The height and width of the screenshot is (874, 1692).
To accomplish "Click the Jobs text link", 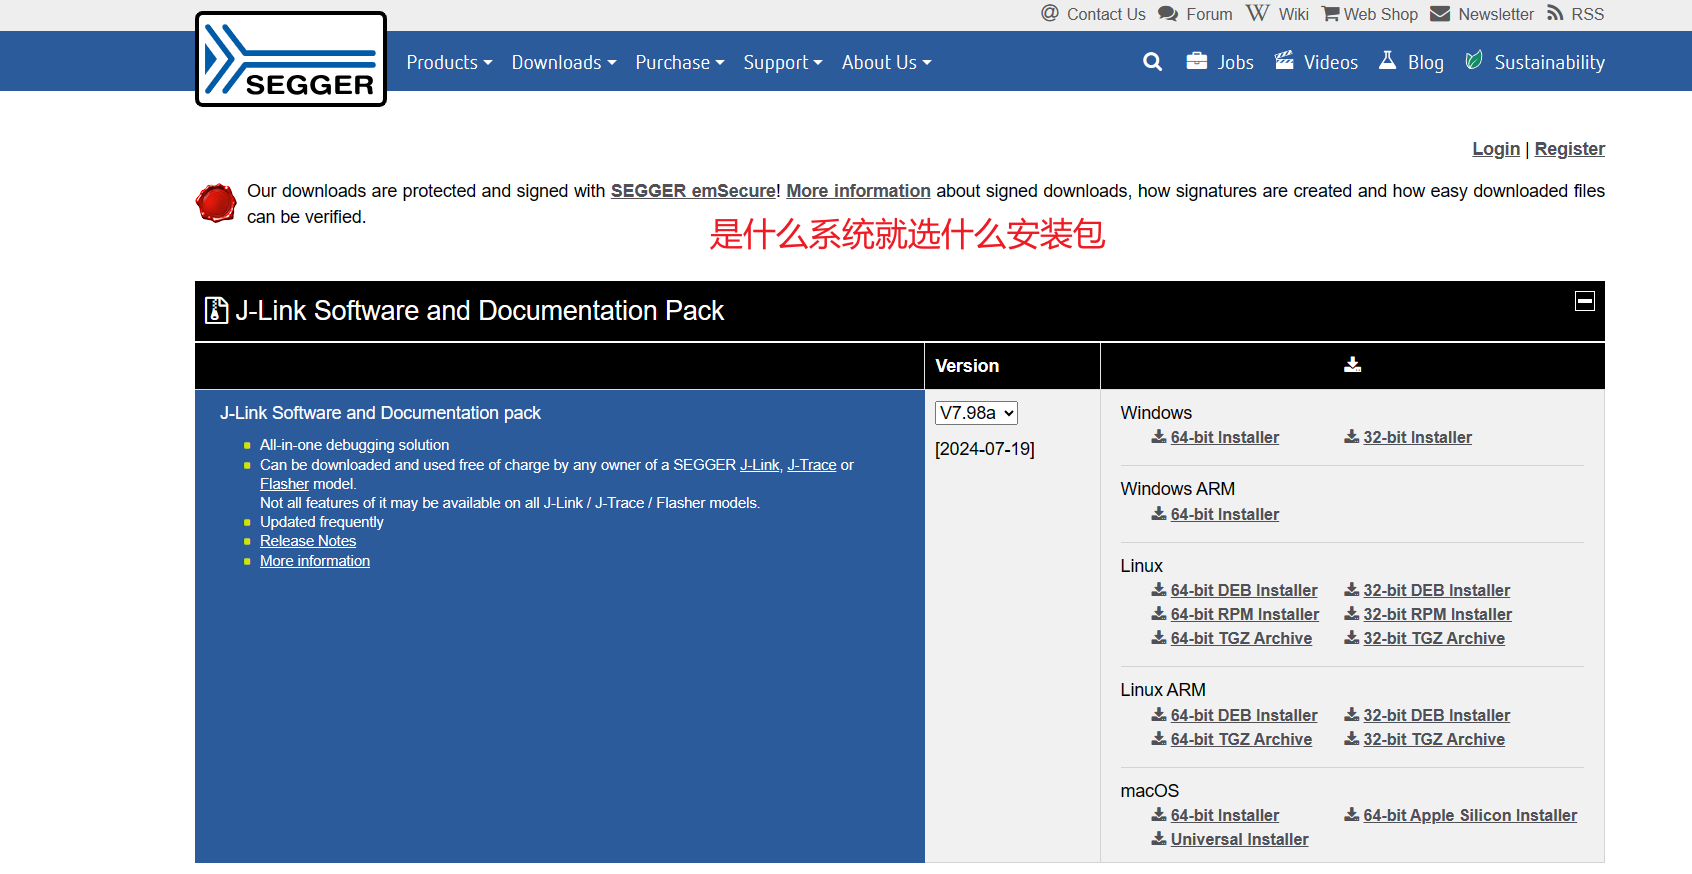I will tap(1235, 62).
